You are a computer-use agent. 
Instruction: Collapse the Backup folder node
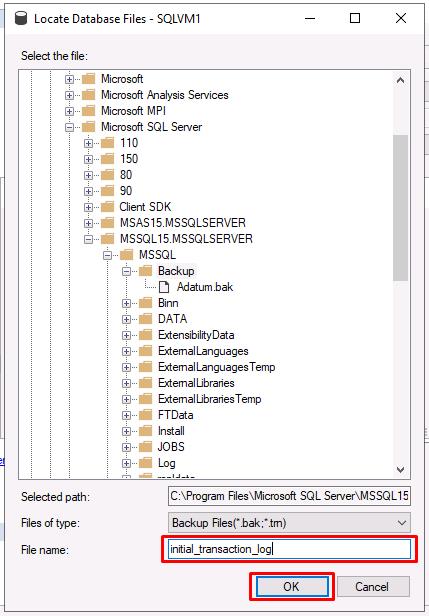pyautogui.click(x=126, y=271)
